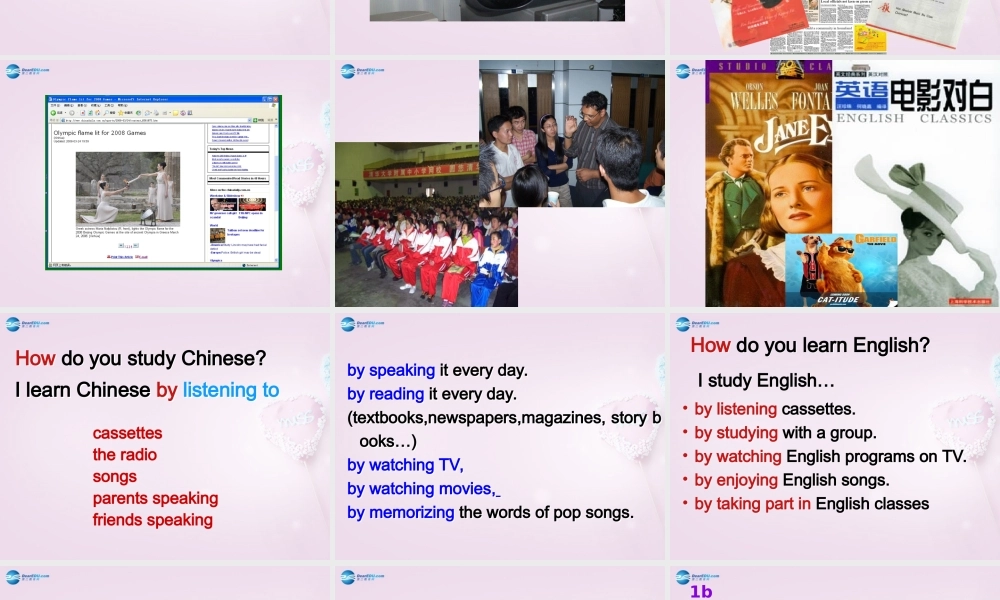Open Mail using the envelope toolbar icon

[147, 113]
